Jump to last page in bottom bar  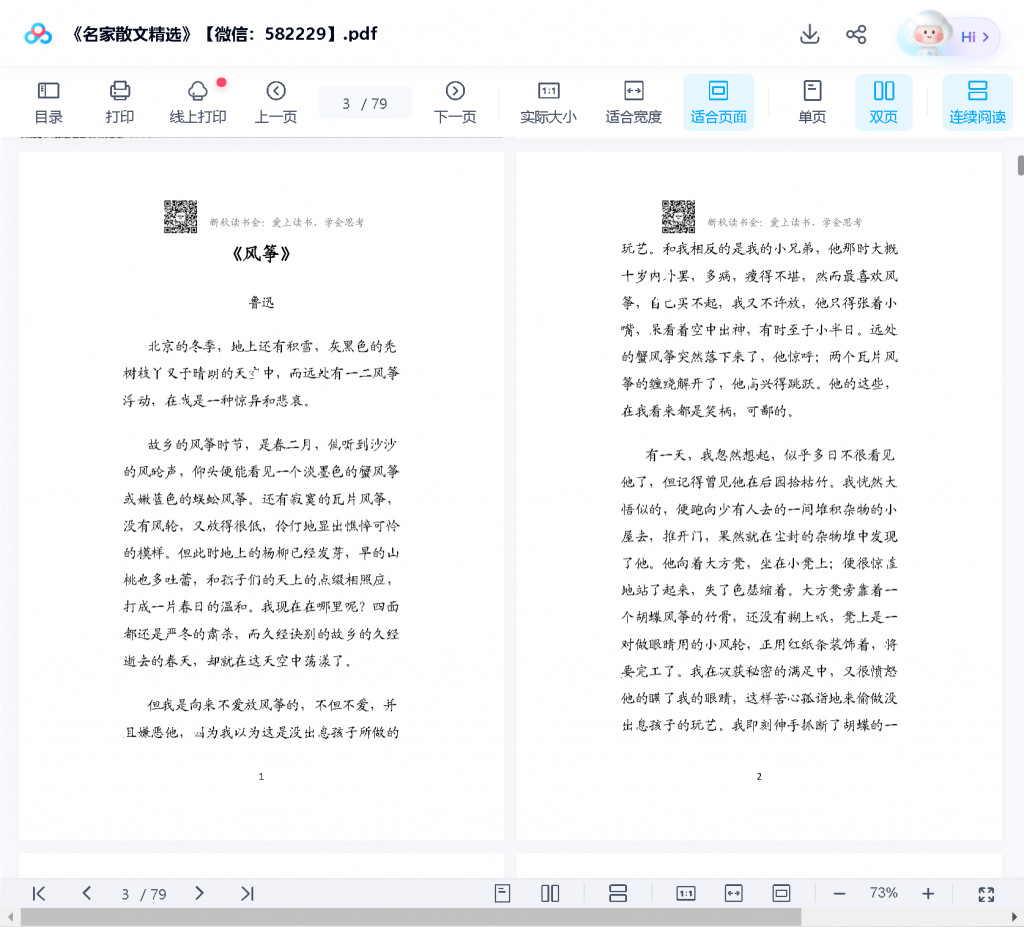[x=247, y=894]
